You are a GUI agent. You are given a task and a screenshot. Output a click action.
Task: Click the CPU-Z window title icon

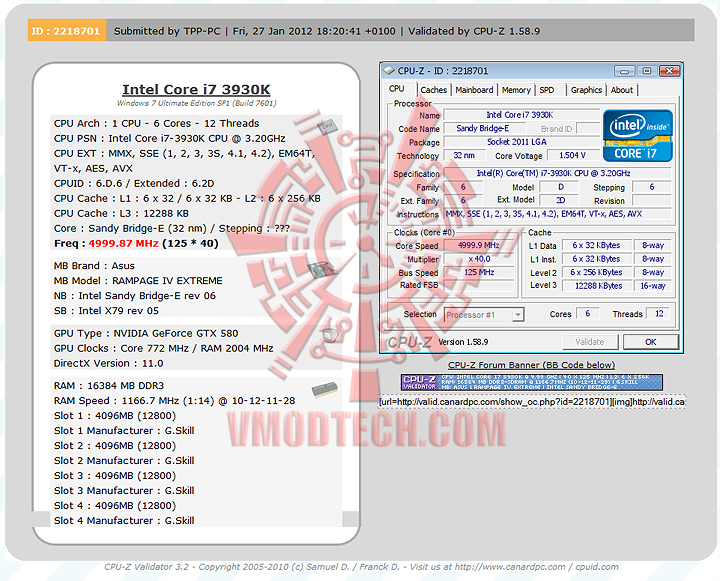pos(389,71)
